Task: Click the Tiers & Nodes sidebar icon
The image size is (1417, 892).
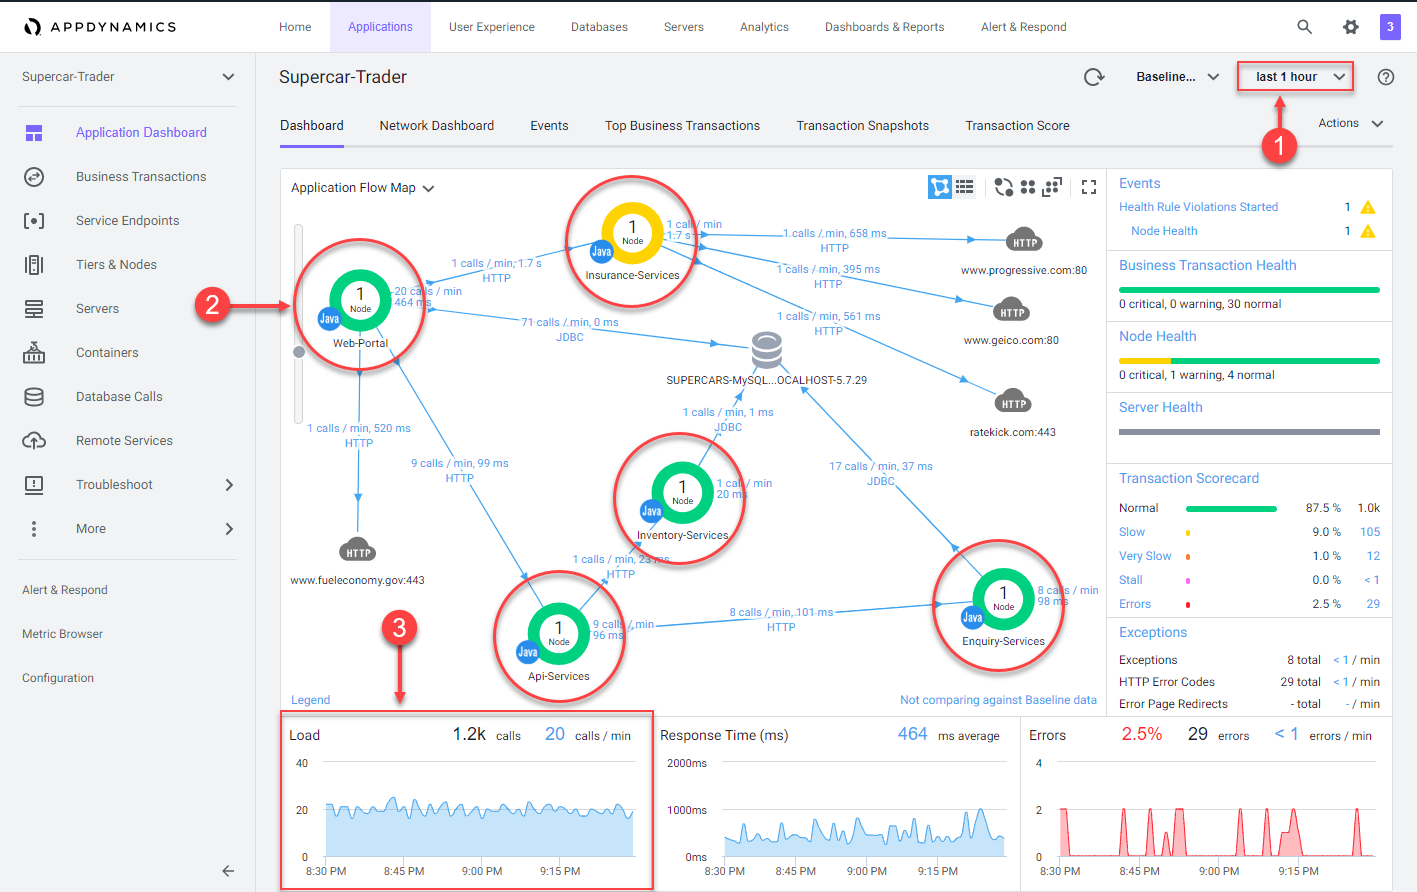Action: pos(34,265)
